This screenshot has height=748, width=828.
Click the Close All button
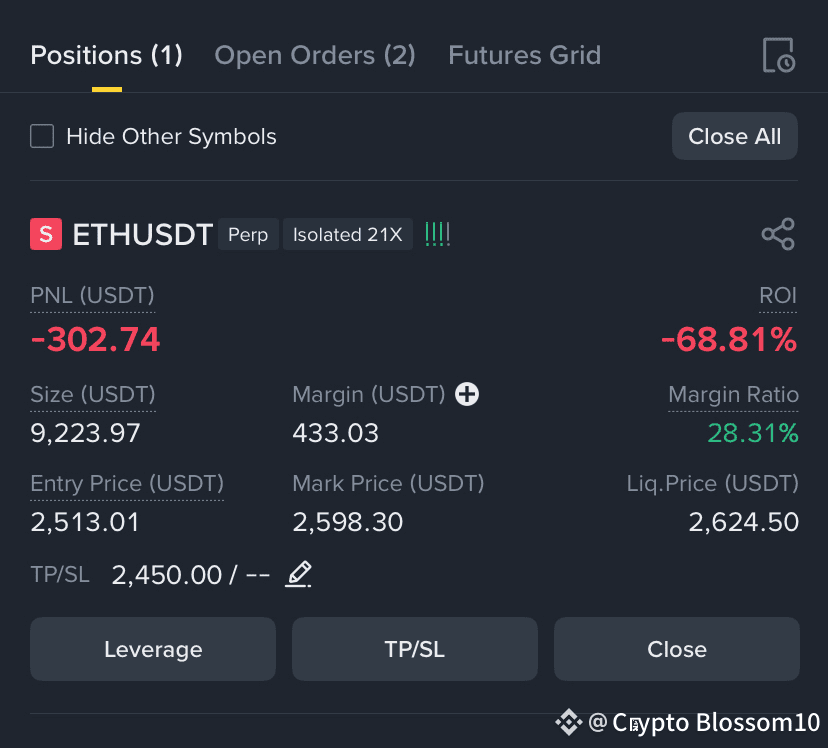click(735, 136)
